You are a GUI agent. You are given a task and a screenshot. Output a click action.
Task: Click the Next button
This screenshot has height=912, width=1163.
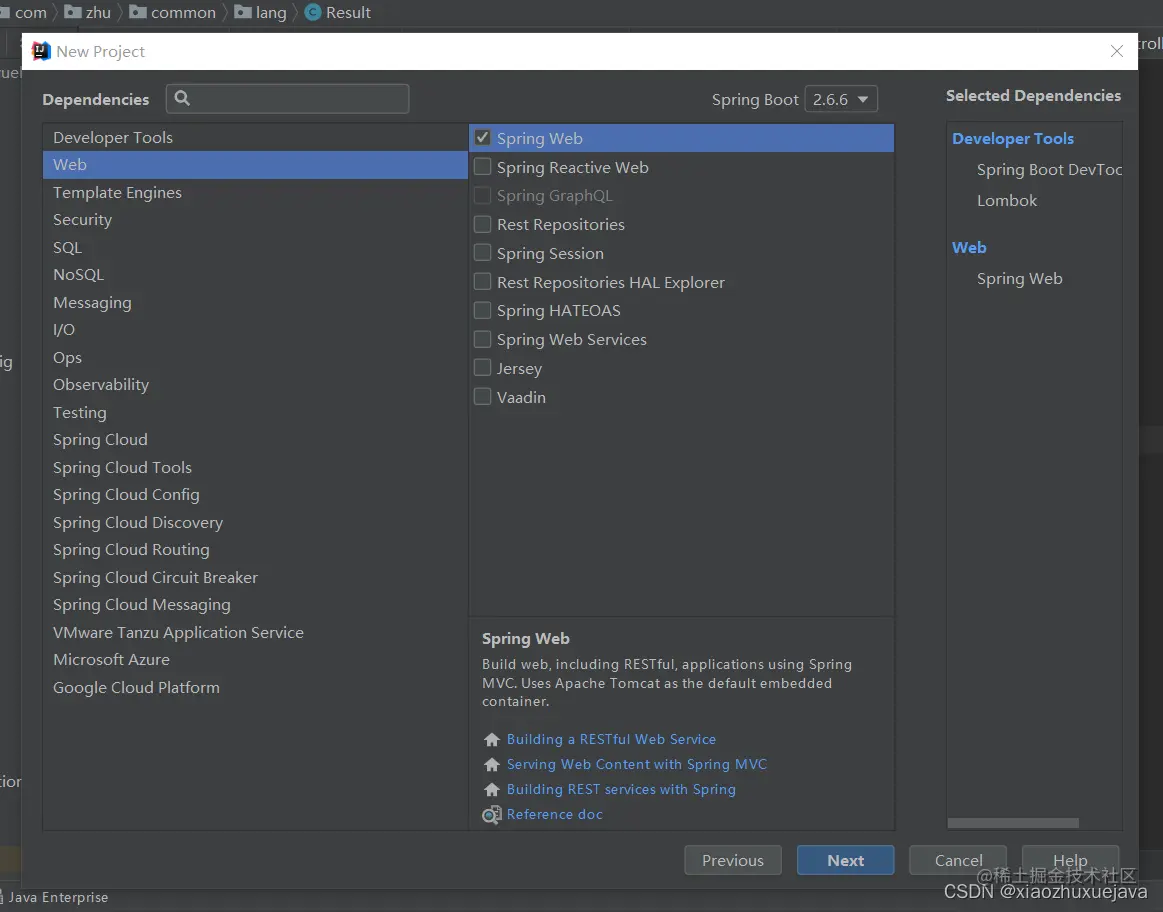(x=846, y=860)
